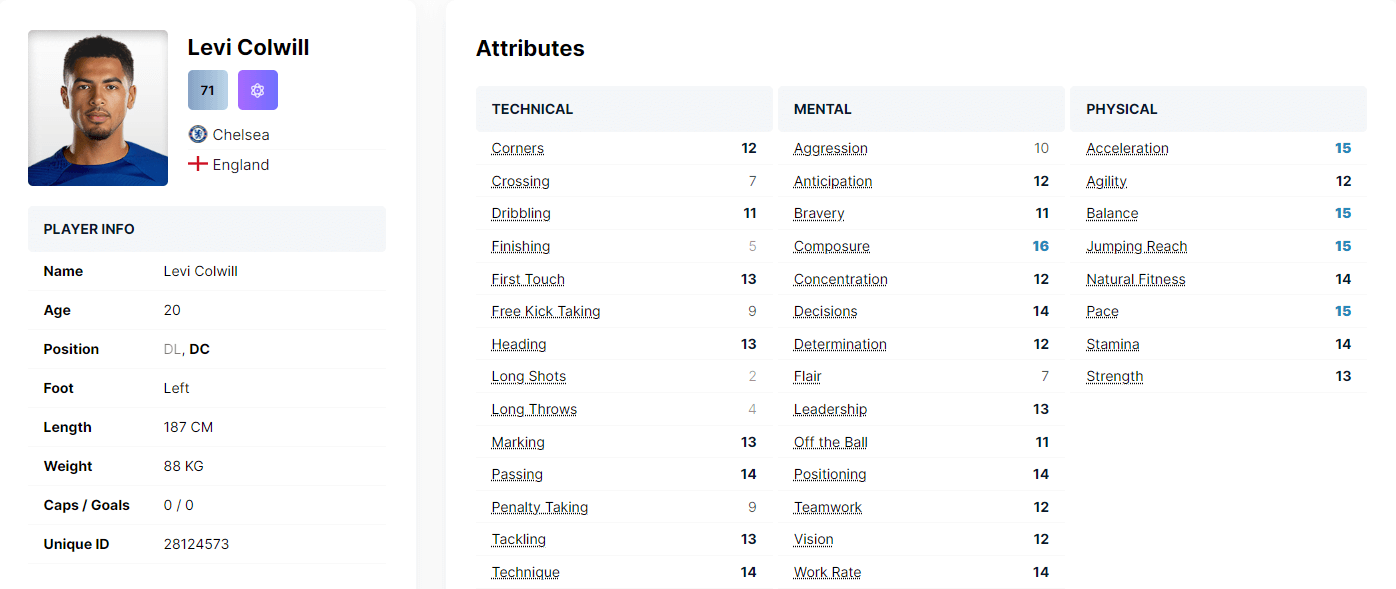Click the Composure attribute label
The height and width of the screenshot is (589, 1396).
click(x=831, y=246)
